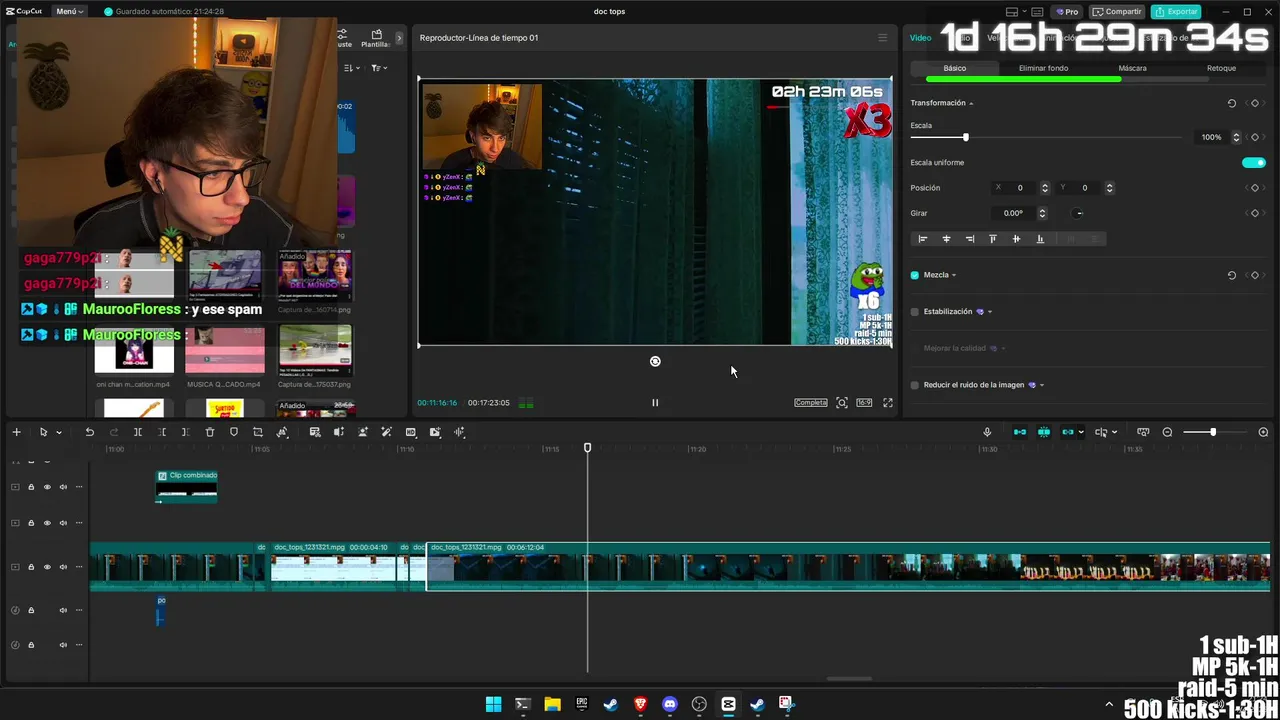
Task: Open the Menú dropdown in title bar
Action: pos(70,11)
